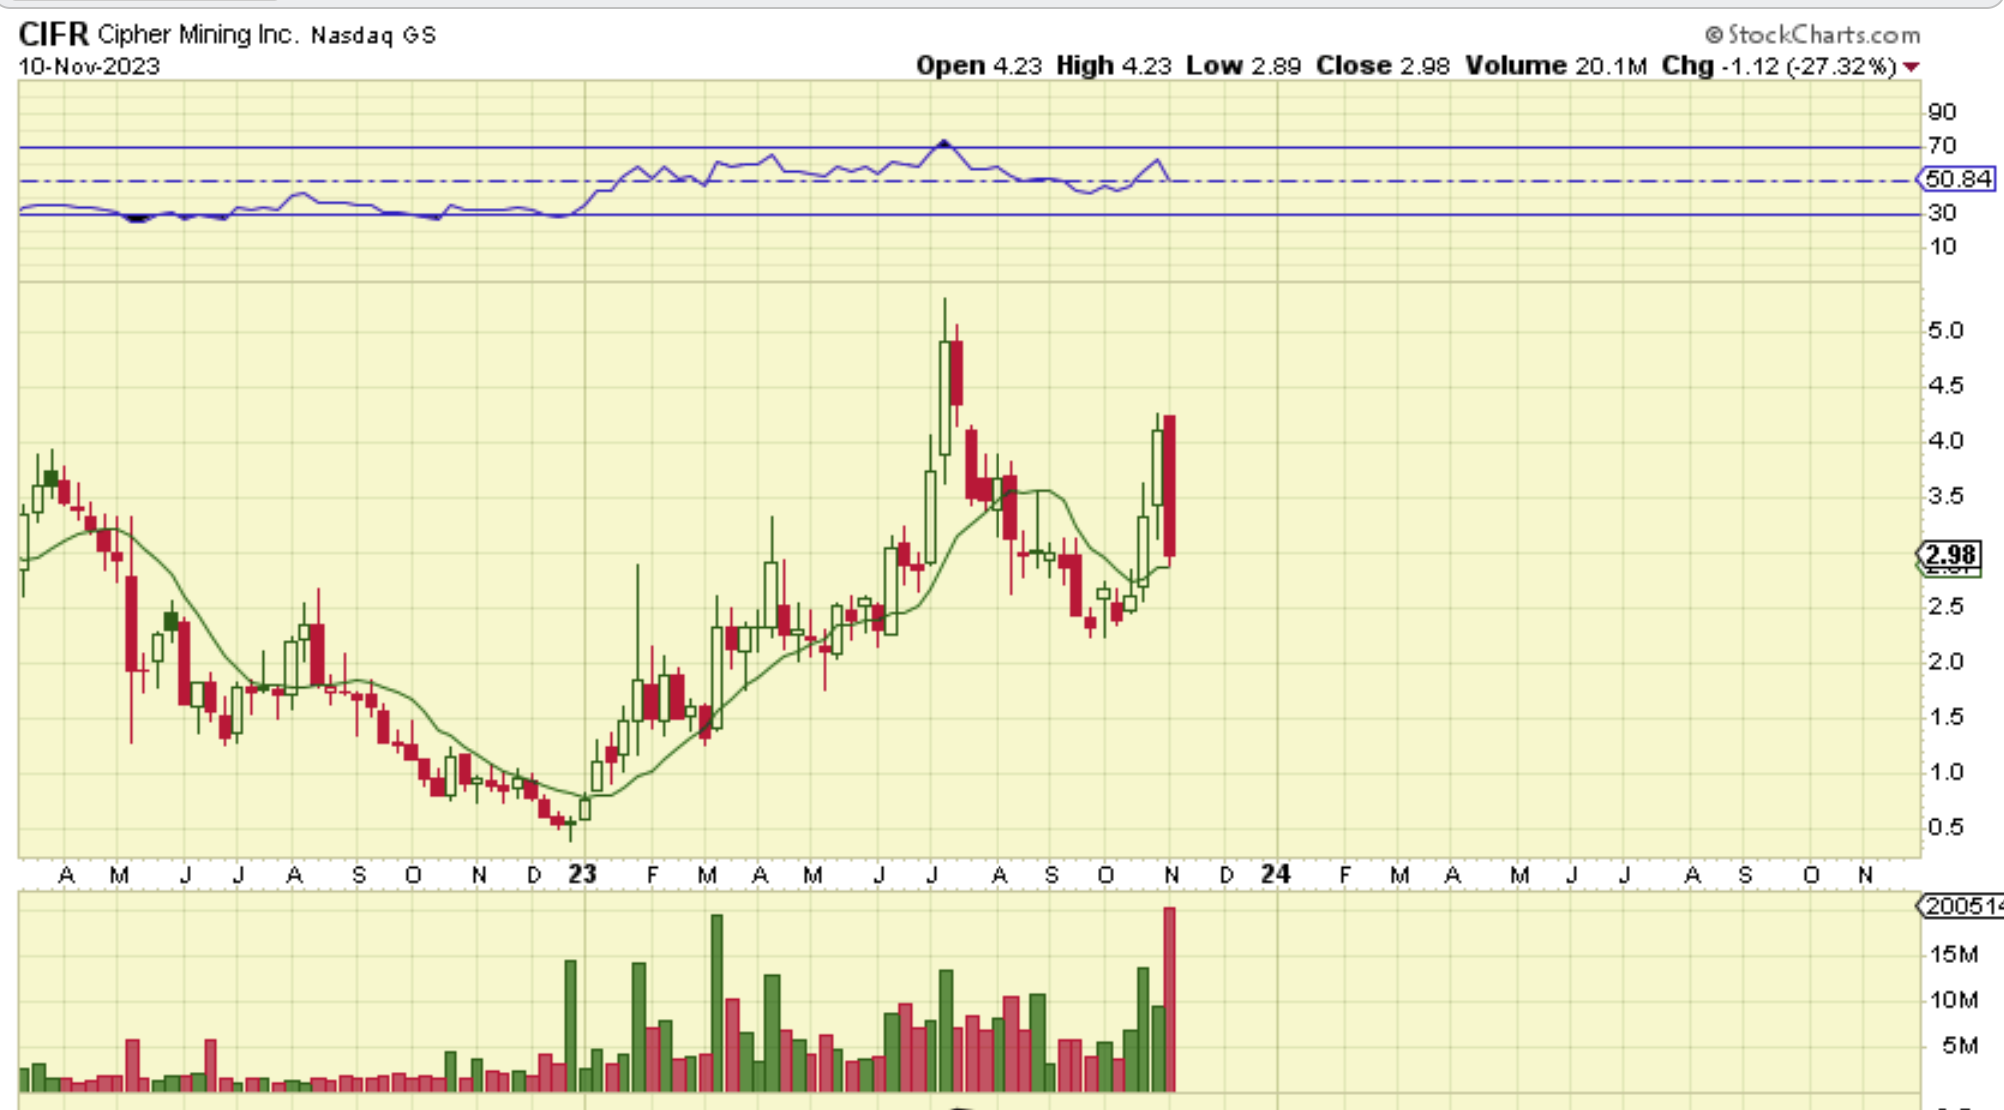Click the 50.84 RSI value tag
Screen dimensions: 2004x1110
coord(1957,179)
